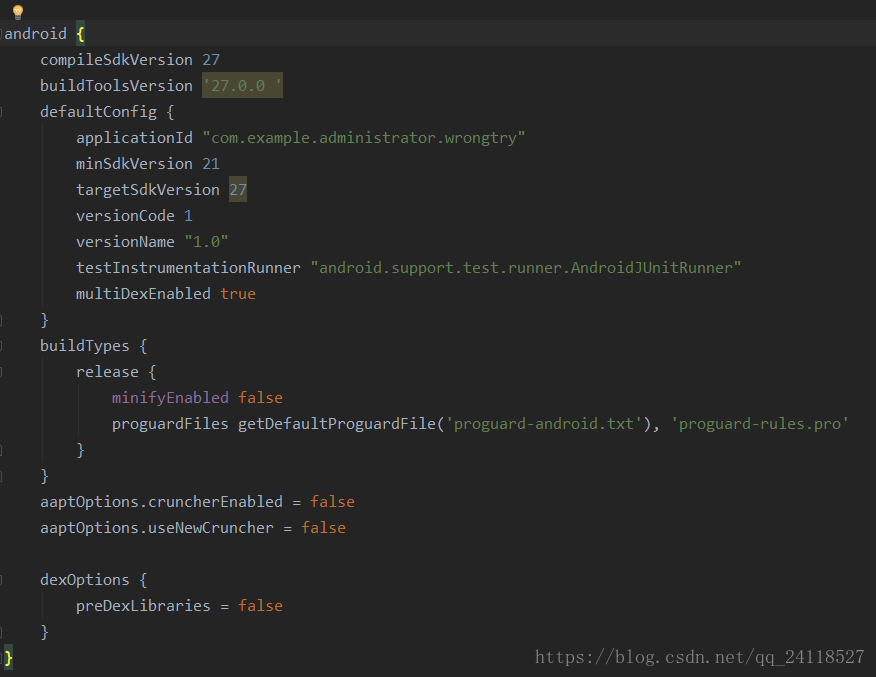The width and height of the screenshot is (876, 677).
Task: Click the targetSdkVersion keyword
Action: (x=148, y=190)
